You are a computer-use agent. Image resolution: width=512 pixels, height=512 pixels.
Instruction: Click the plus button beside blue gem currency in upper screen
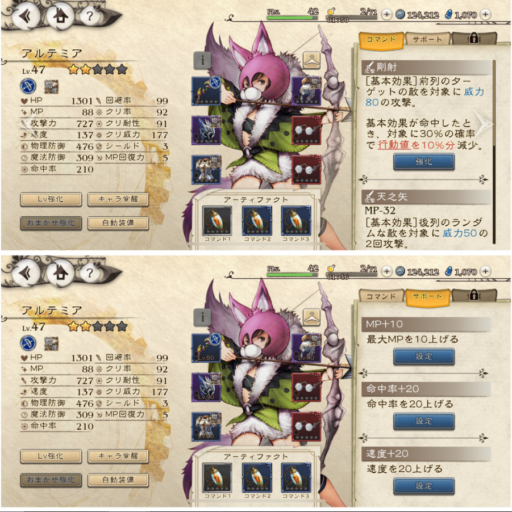pyautogui.click(x=486, y=14)
